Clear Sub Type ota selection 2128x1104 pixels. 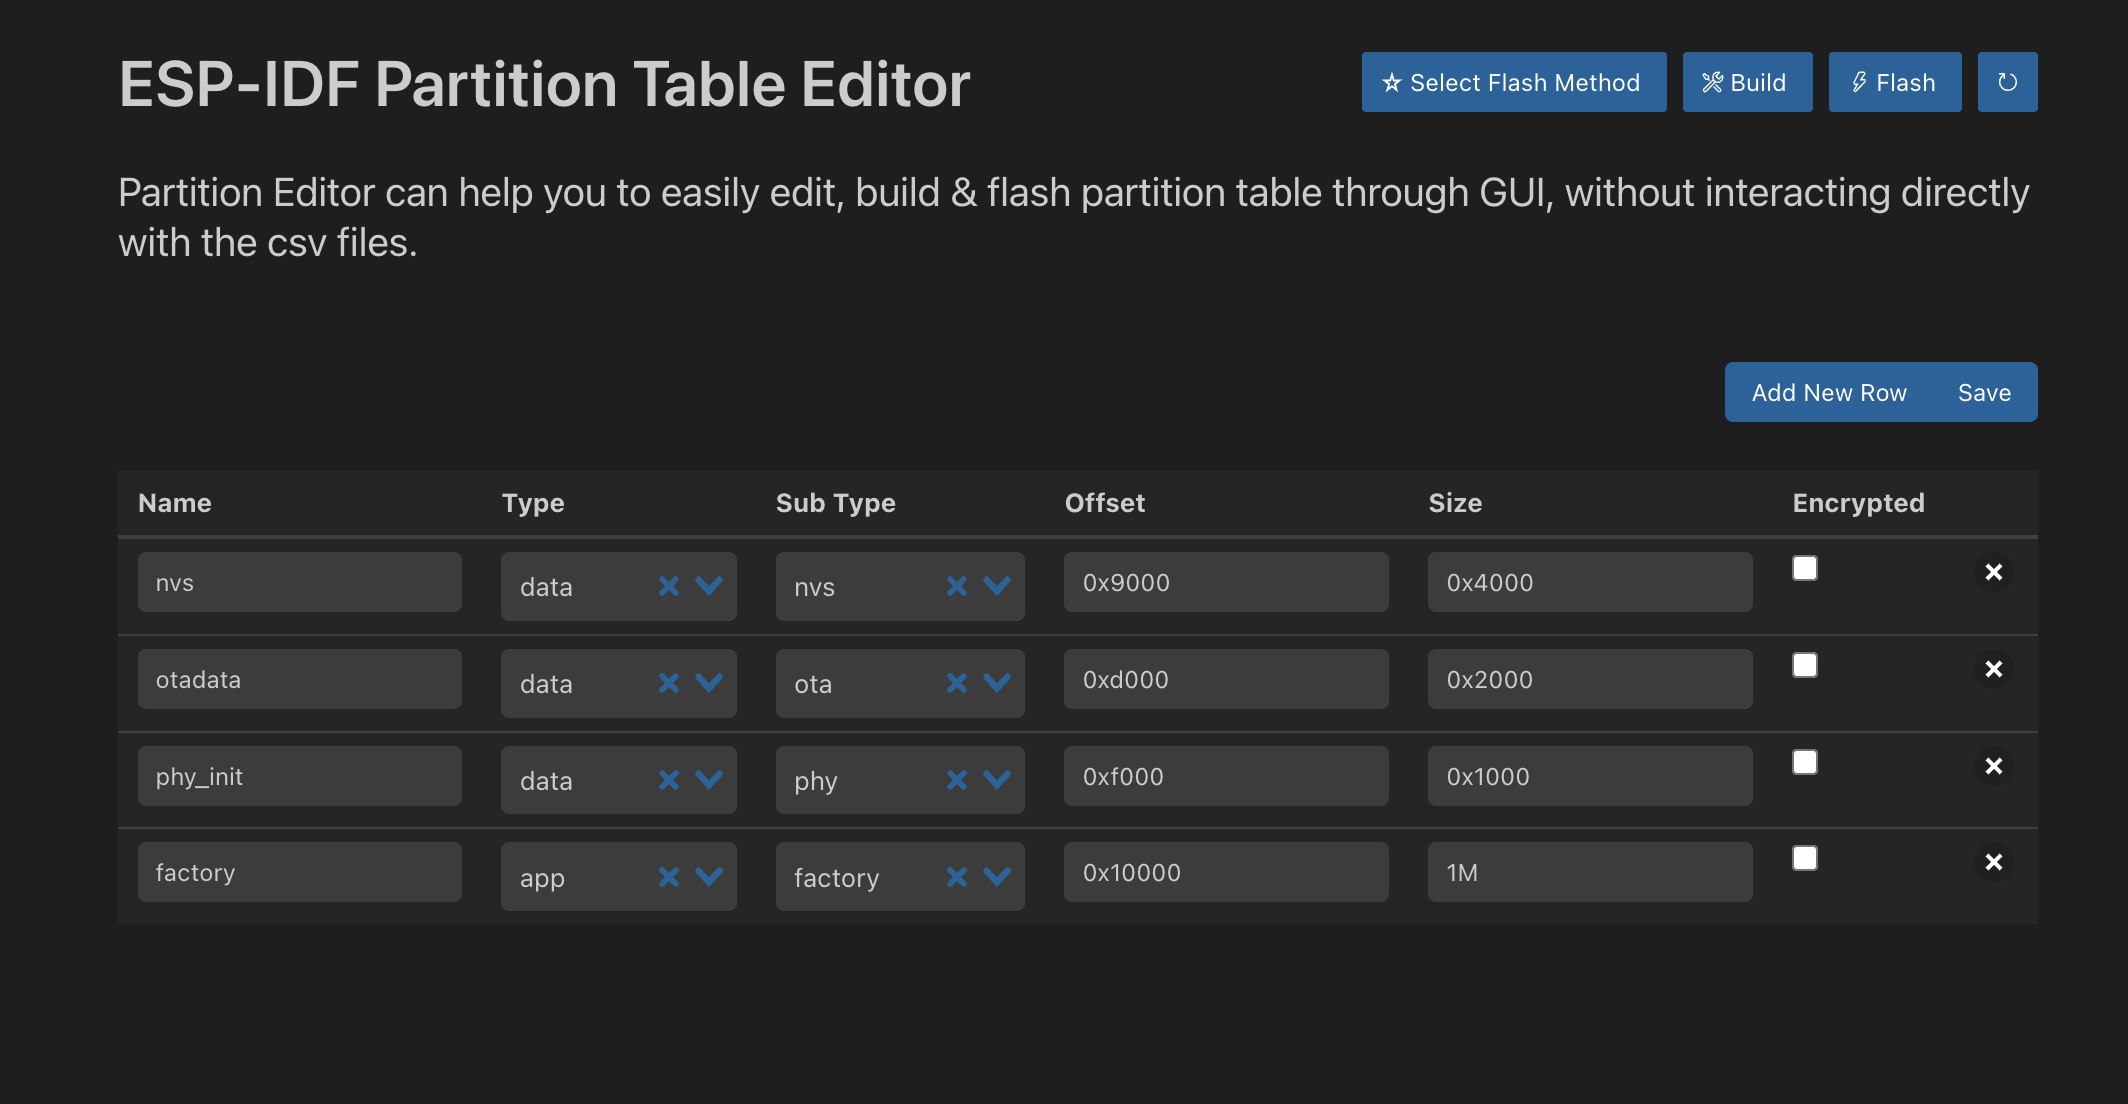[x=957, y=683]
